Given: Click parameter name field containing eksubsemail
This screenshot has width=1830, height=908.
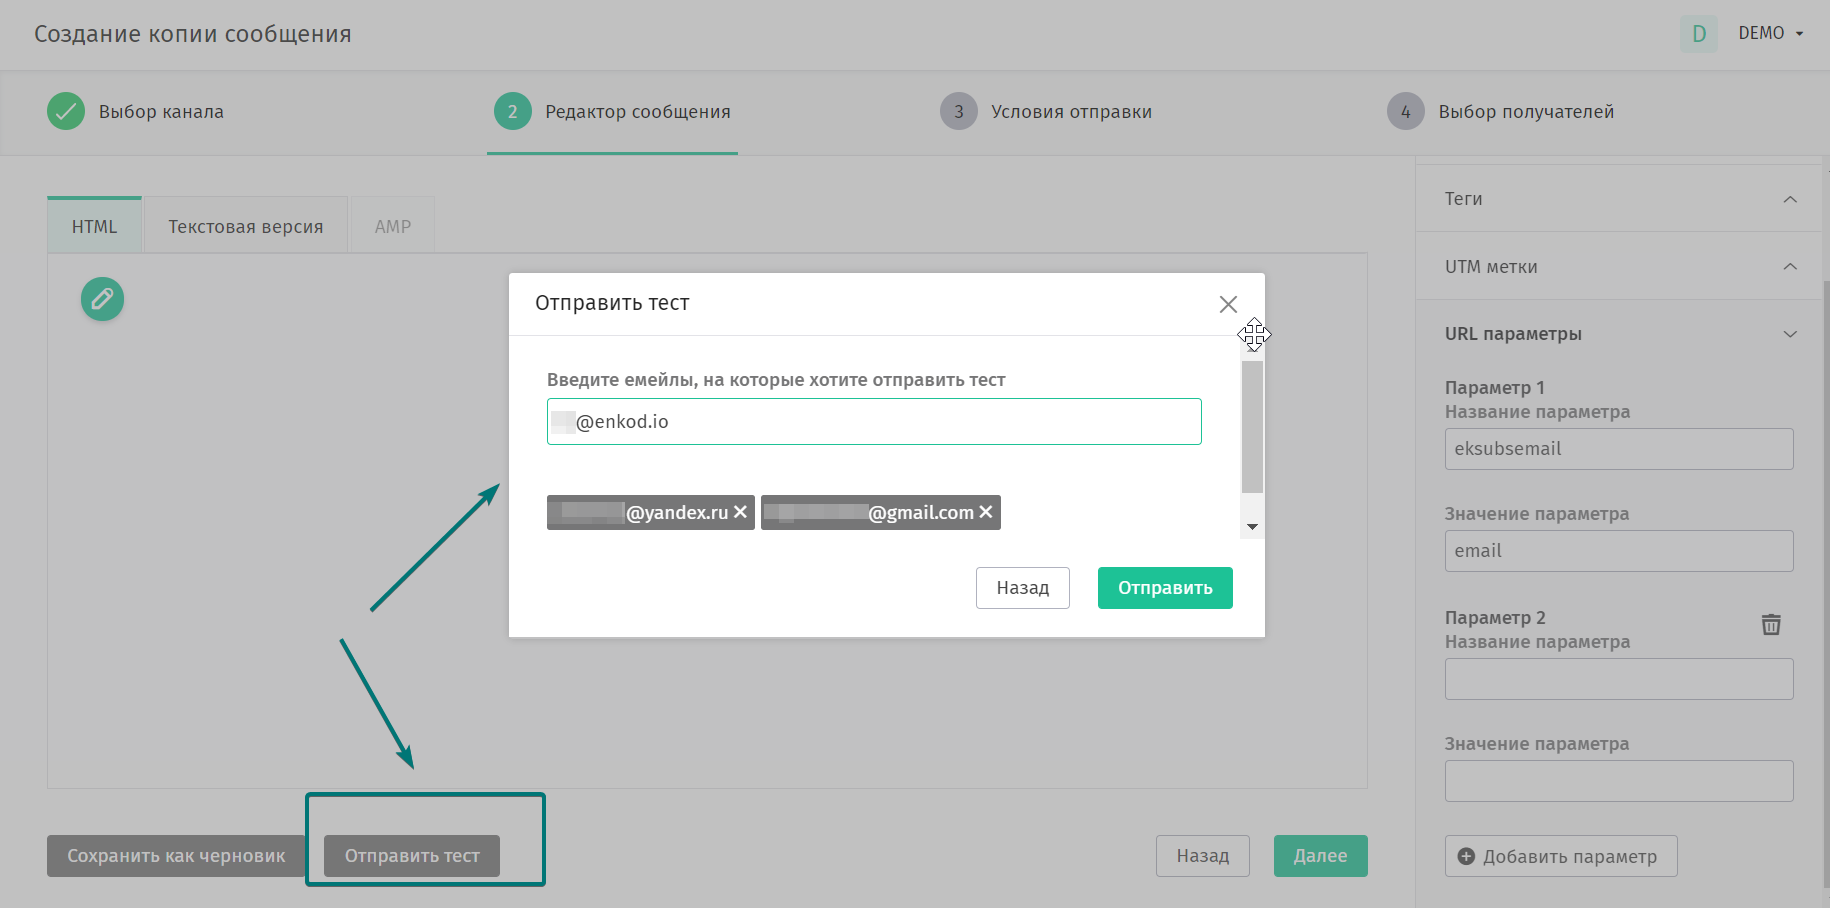Looking at the screenshot, I should click(x=1619, y=449).
